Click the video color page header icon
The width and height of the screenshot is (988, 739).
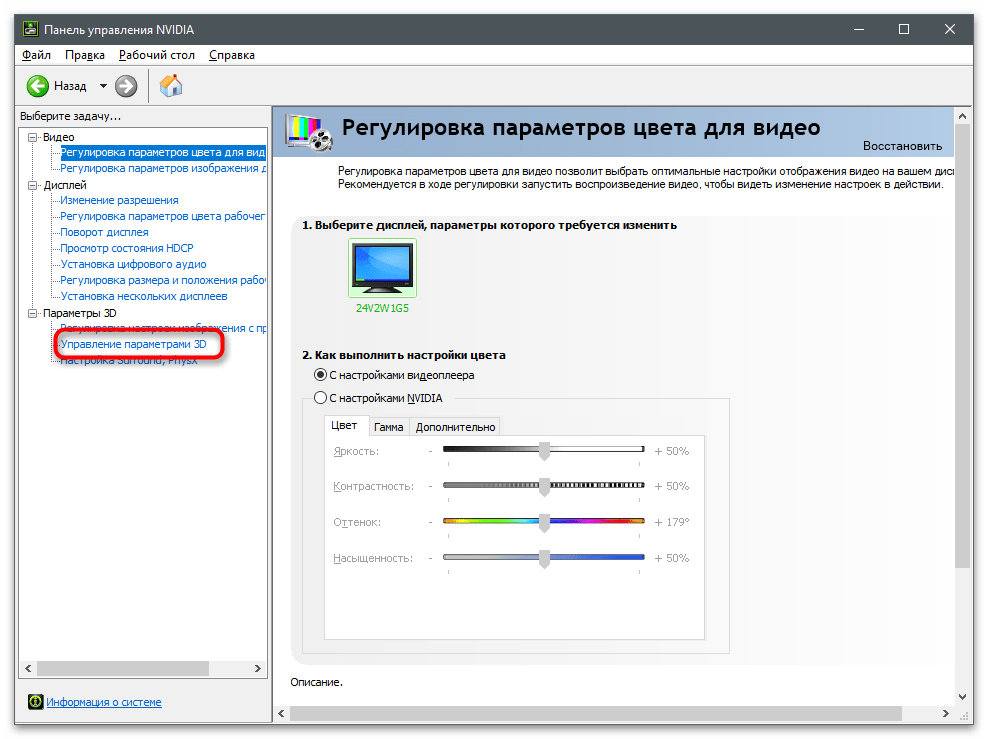(309, 132)
